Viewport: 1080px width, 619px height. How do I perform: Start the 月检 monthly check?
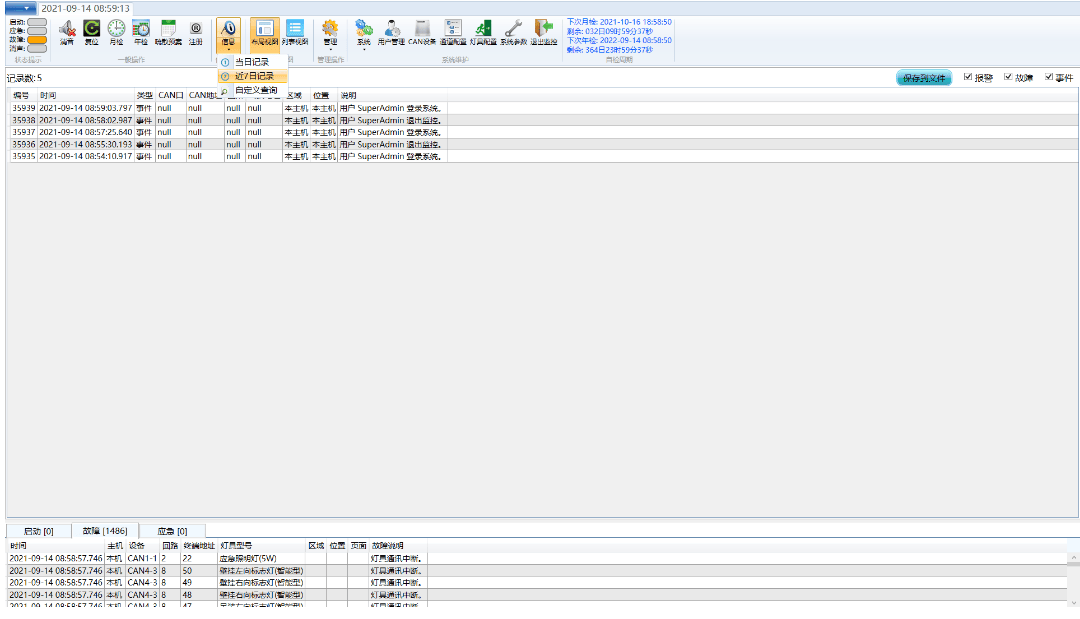(x=116, y=32)
